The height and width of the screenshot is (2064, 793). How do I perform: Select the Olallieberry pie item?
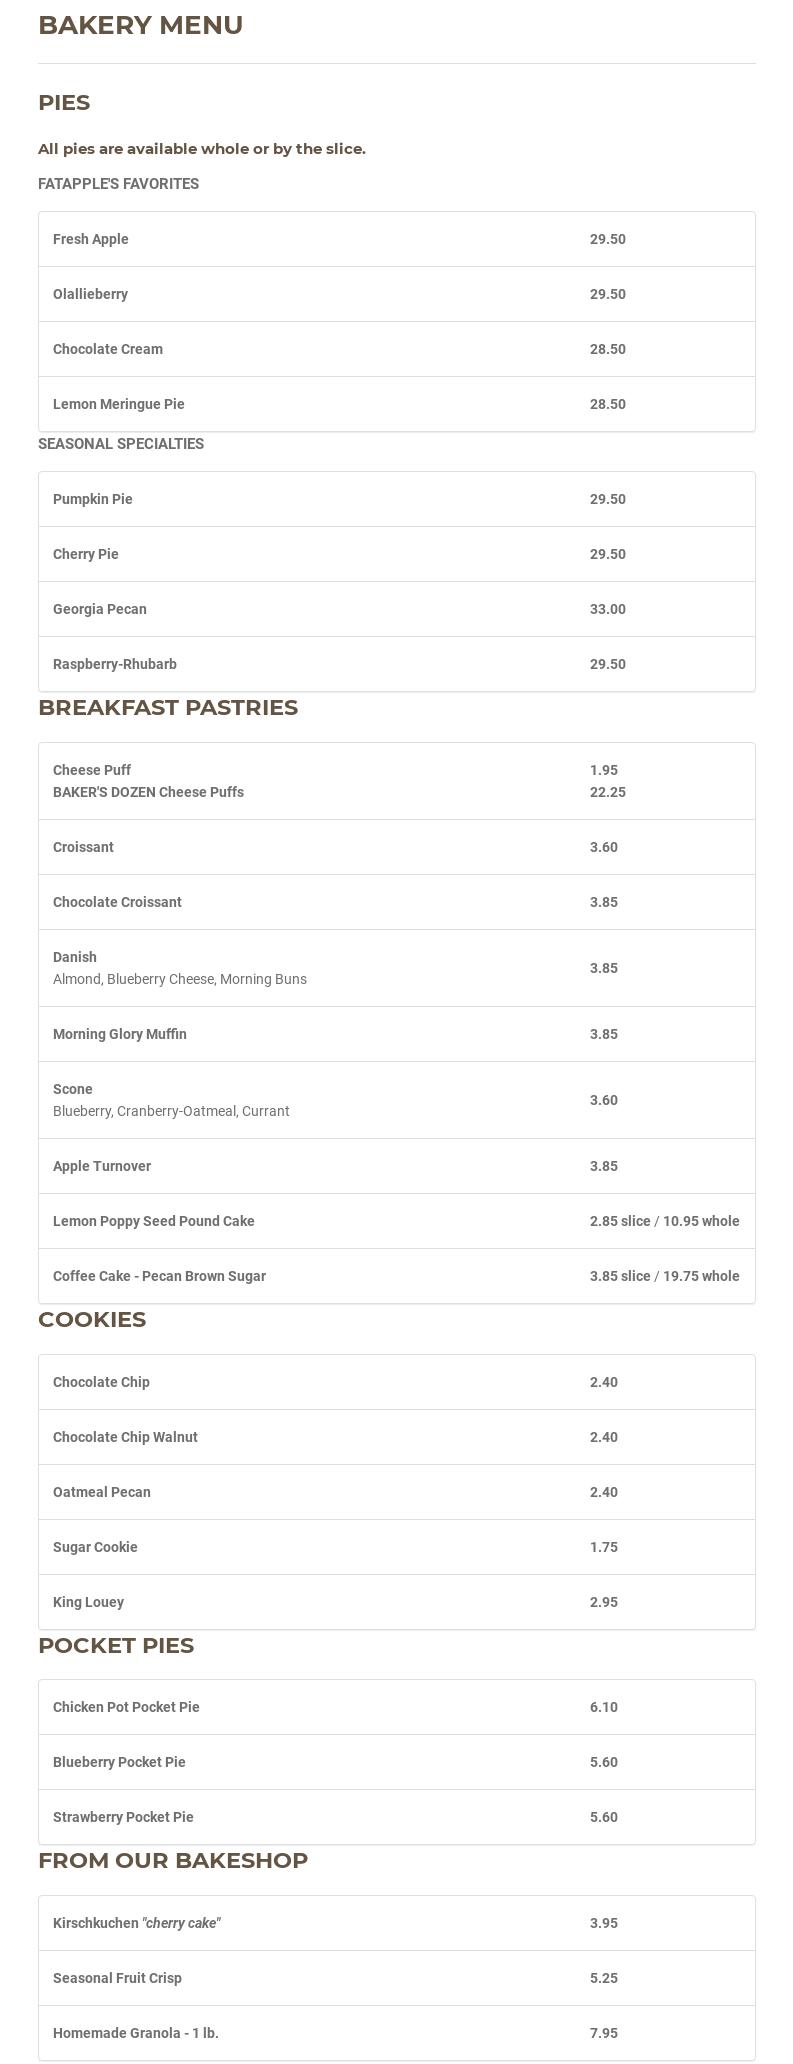(x=90, y=294)
